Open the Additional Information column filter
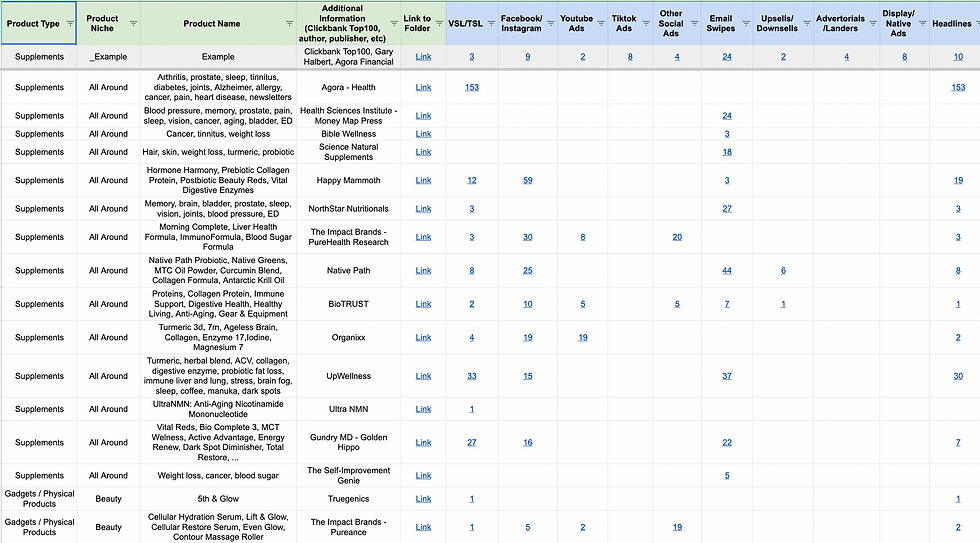The image size is (980, 543). [394, 24]
